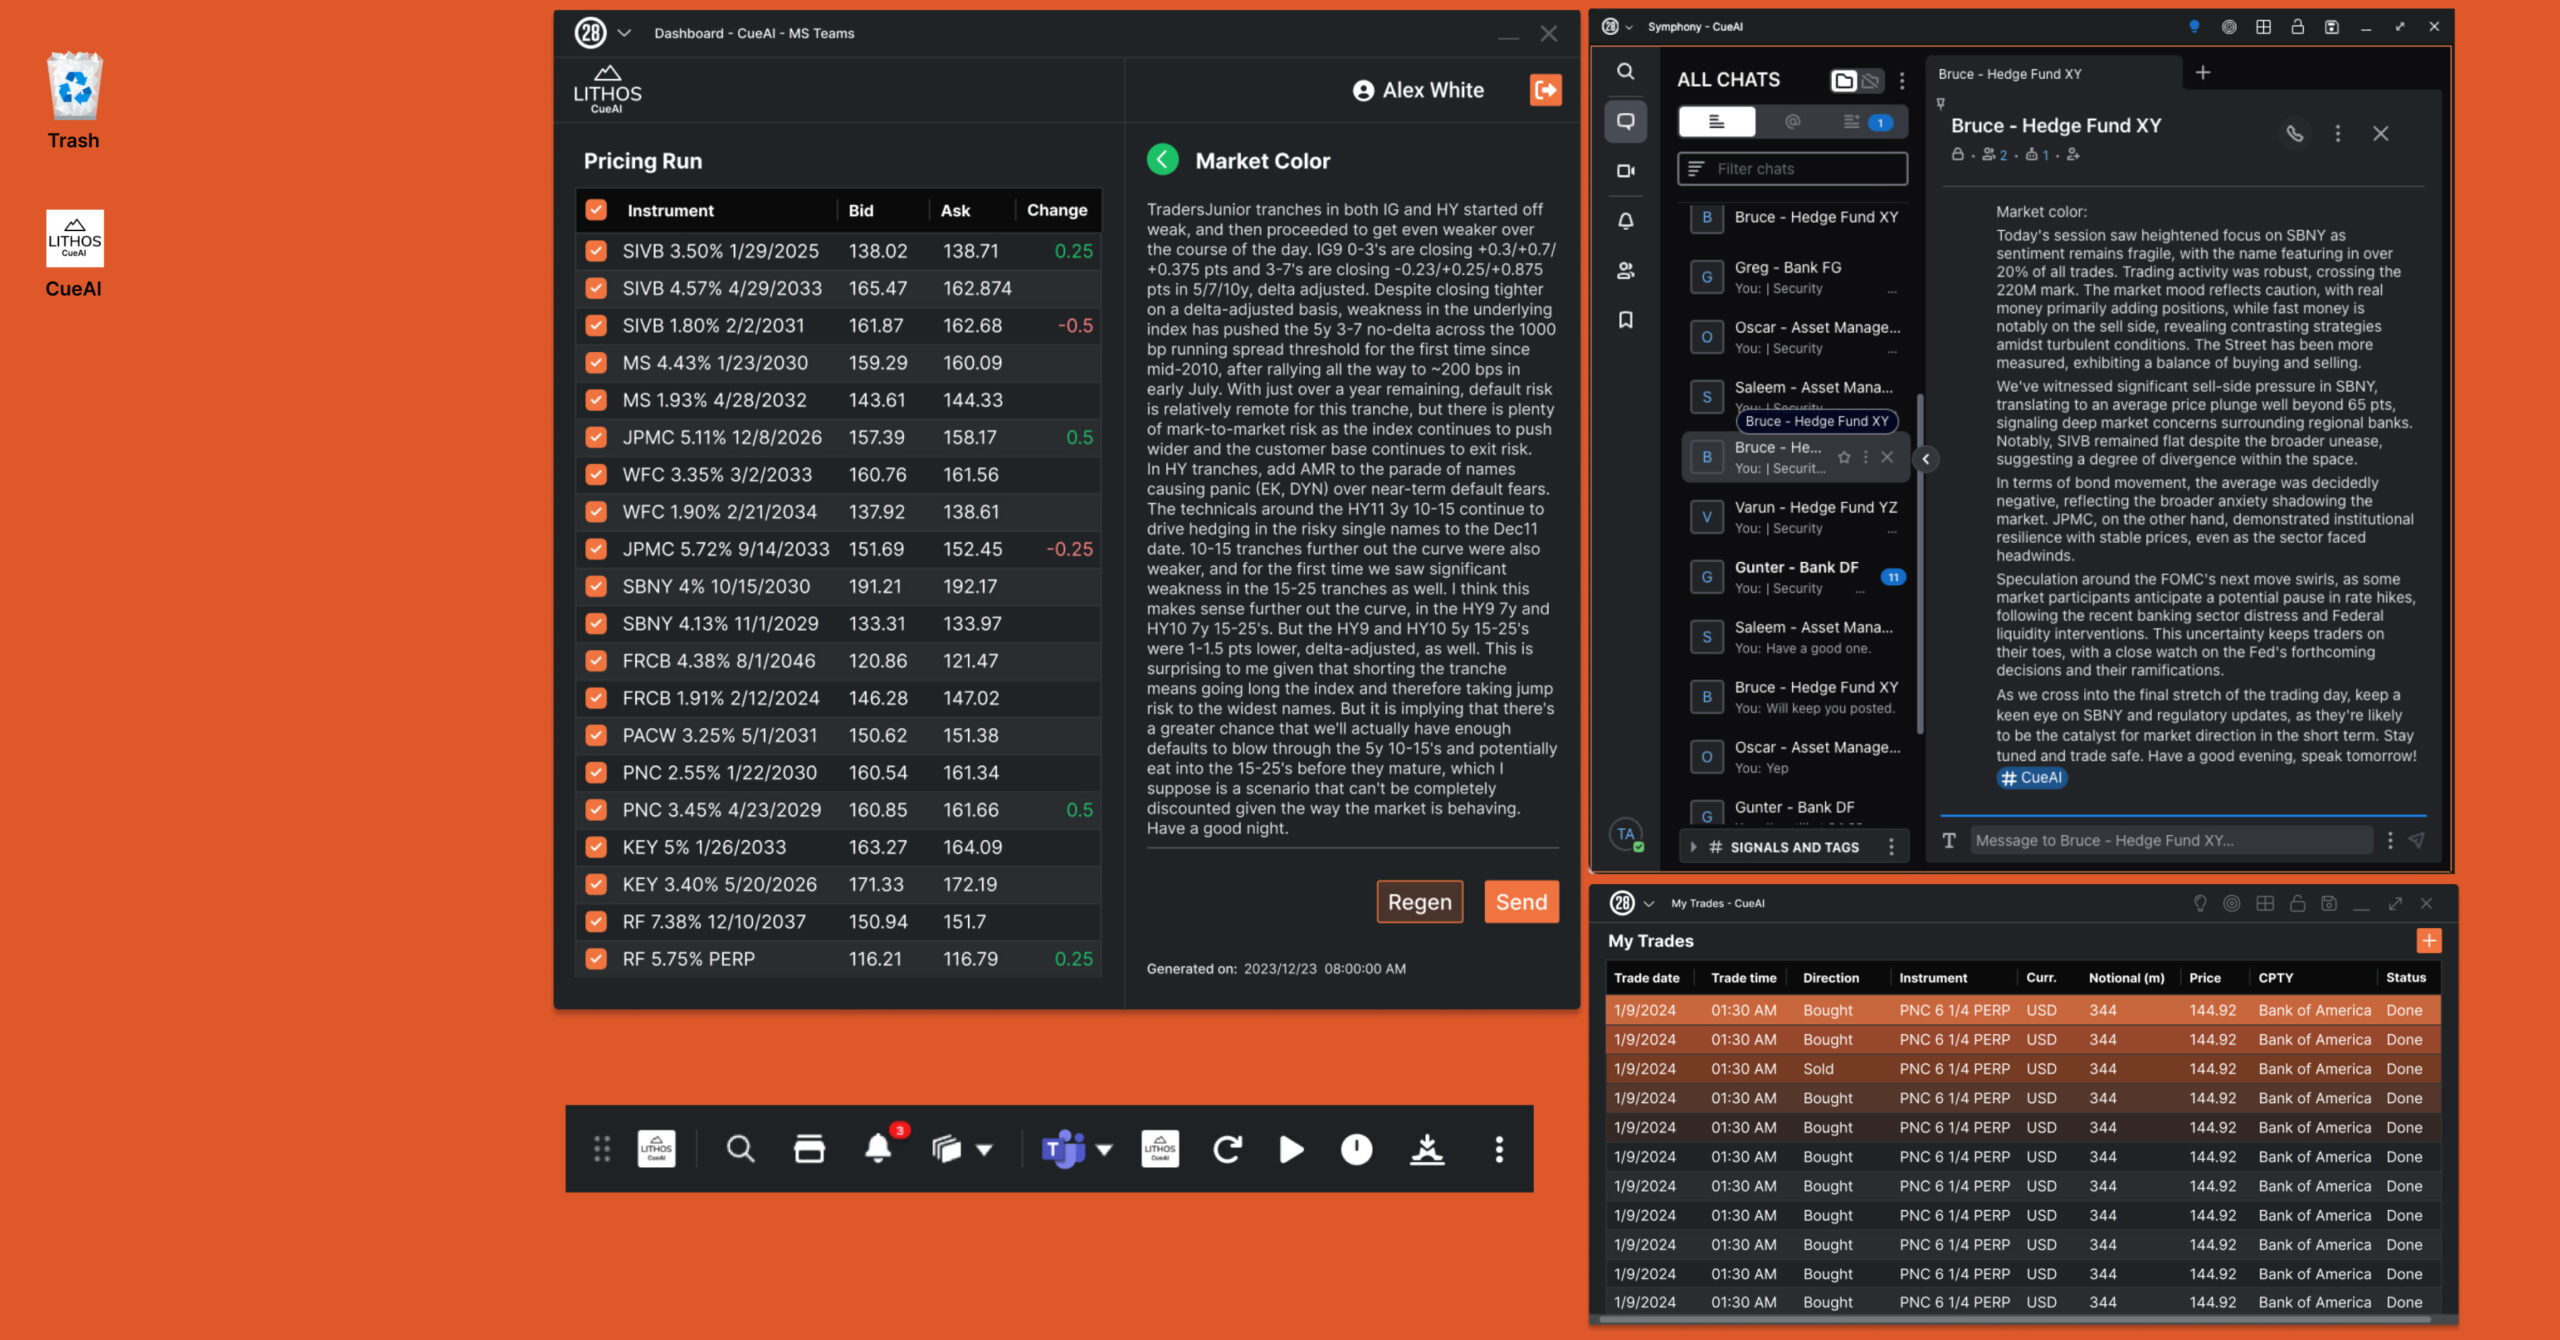Open Symphony search magnifier in sidebar
The height and width of the screenshot is (1340, 2560).
pos(1625,72)
